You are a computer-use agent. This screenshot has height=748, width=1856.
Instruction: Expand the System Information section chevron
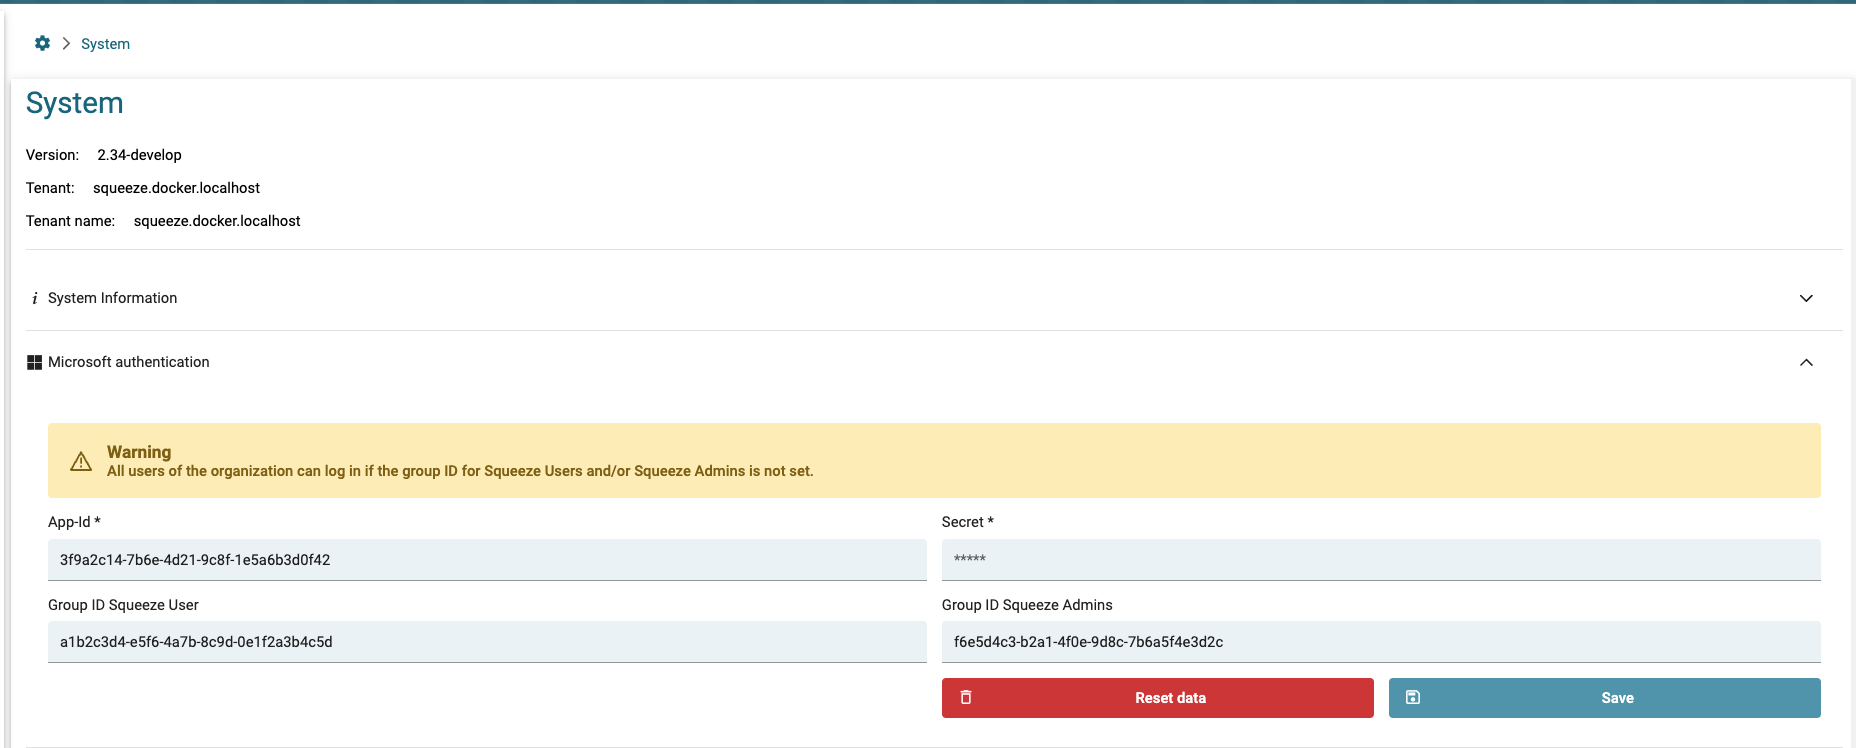pyautogui.click(x=1806, y=298)
